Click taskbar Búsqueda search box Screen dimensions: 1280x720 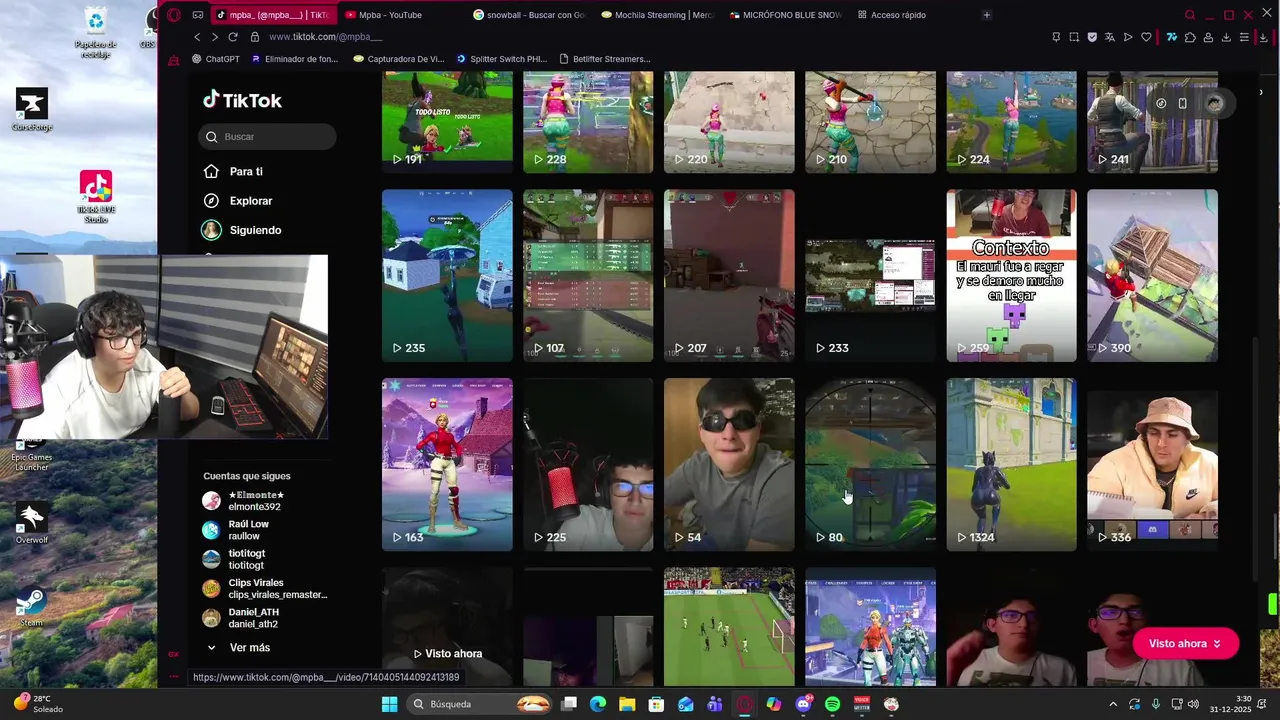pyautogui.click(x=481, y=704)
